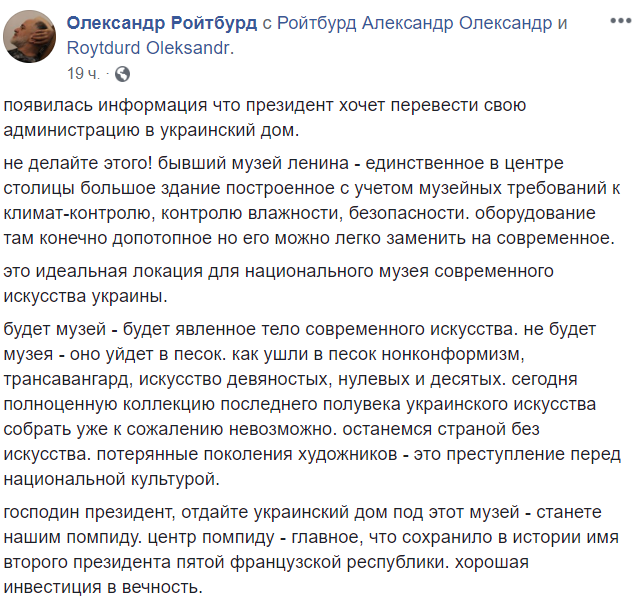Image resolution: width=639 pixels, height=604 pixels.
Task: Click paragraph starting 'господин президент, отдайте'
Action: (x=311, y=549)
